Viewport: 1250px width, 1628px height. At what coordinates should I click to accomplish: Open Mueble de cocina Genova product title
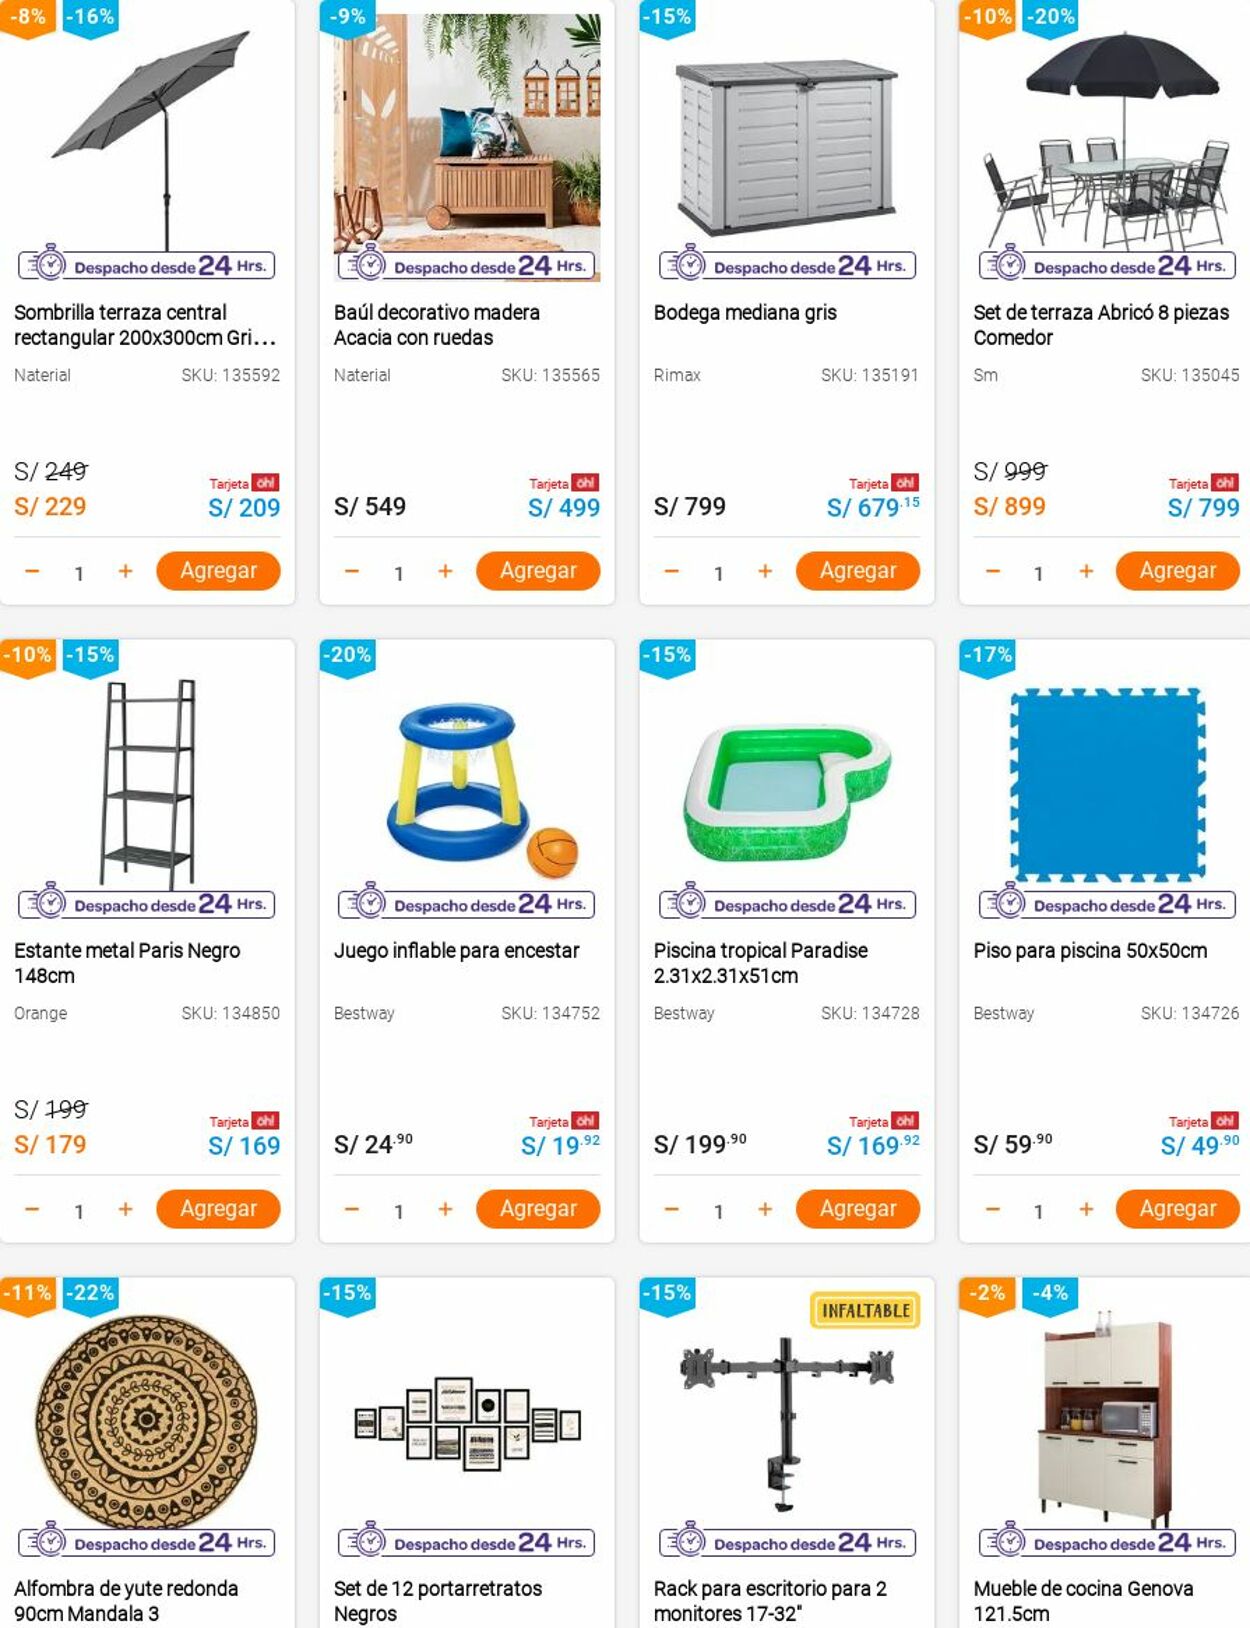(x=1083, y=1600)
